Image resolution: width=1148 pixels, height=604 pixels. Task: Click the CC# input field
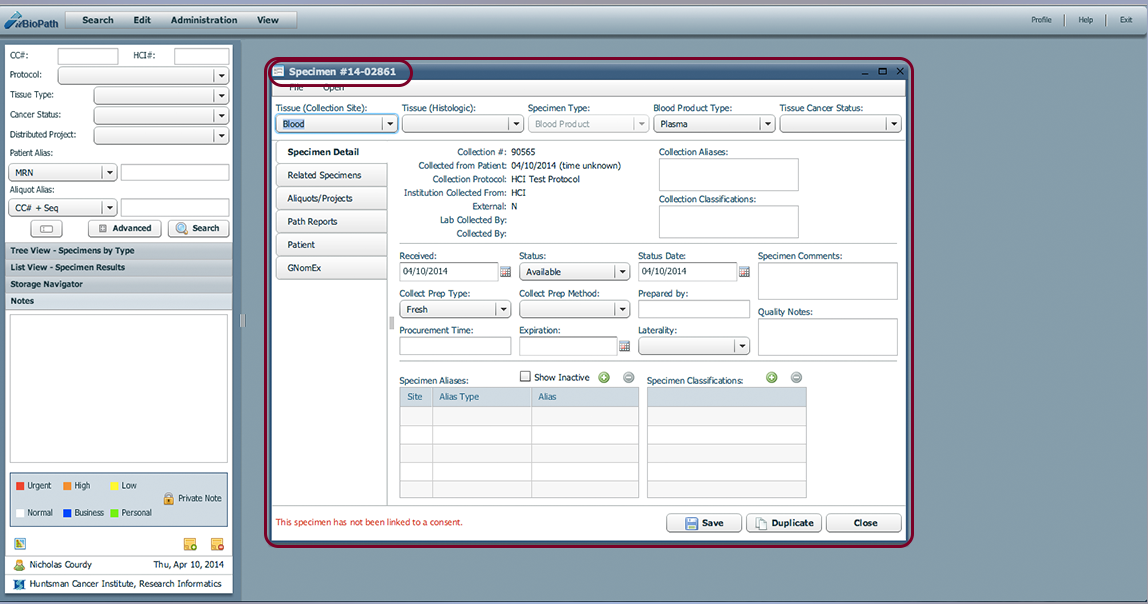[88, 56]
